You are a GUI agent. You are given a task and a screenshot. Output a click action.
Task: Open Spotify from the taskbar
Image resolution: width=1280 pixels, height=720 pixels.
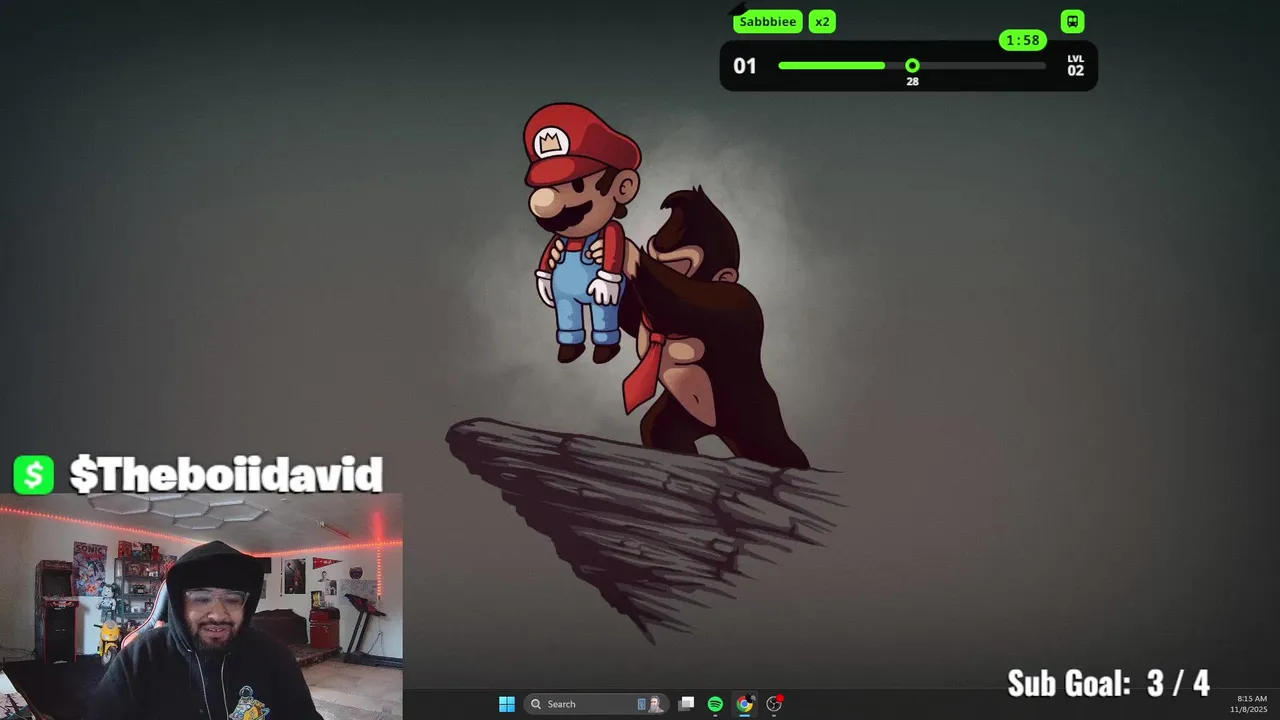715,704
